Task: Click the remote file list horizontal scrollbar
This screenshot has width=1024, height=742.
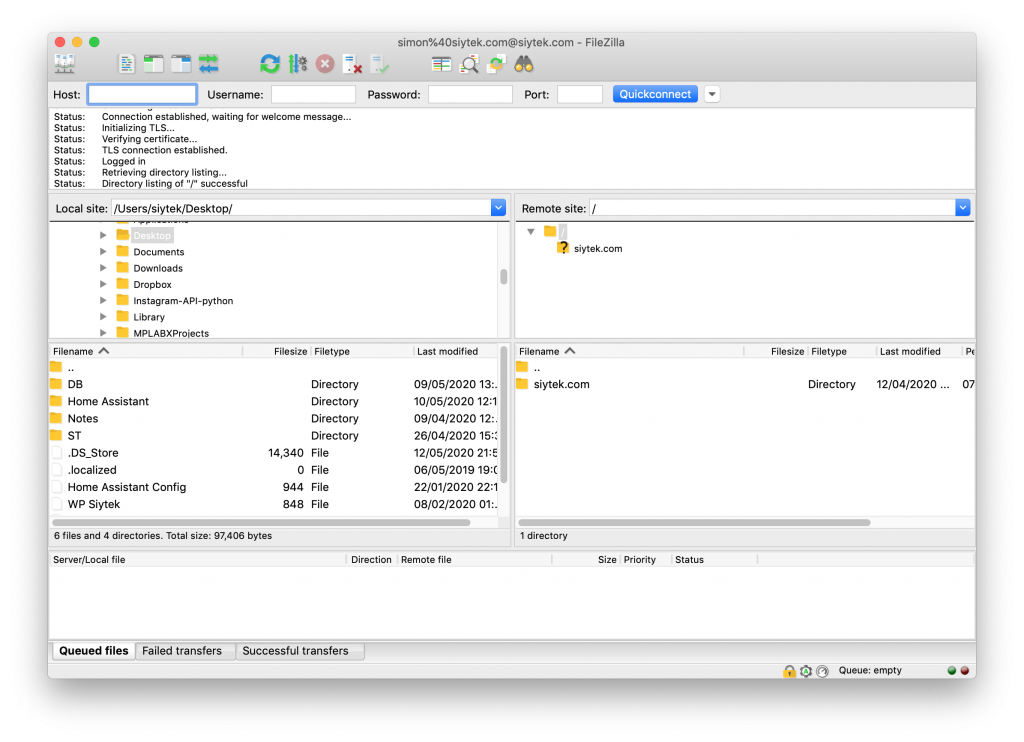Action: point(695,523)
